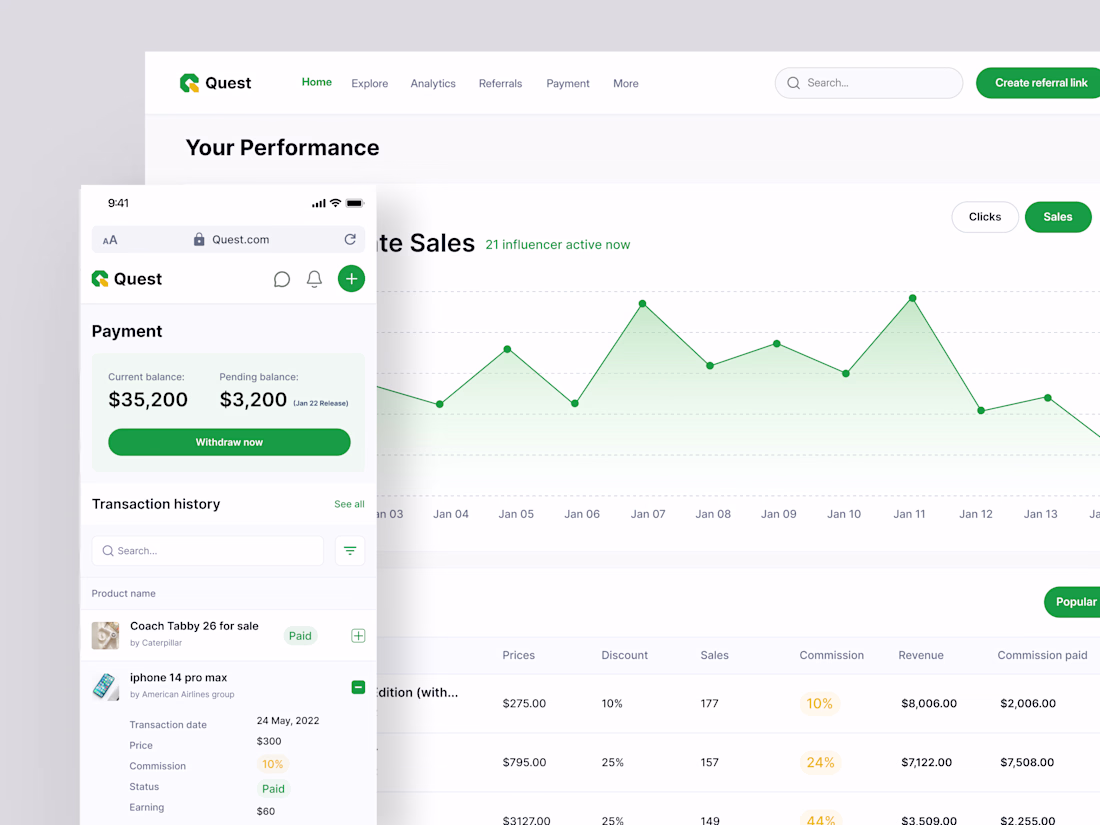Click the Revenue column header
Image resolution: width=1100 pixels, height=825 pixels.
coord(920,655)
